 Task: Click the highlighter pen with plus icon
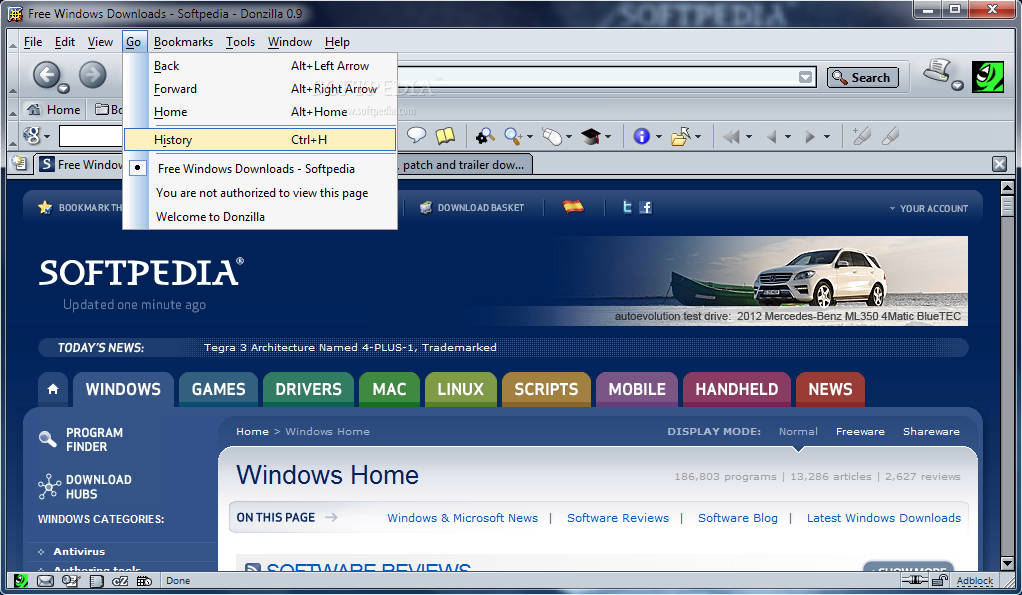tap(861, 136)
